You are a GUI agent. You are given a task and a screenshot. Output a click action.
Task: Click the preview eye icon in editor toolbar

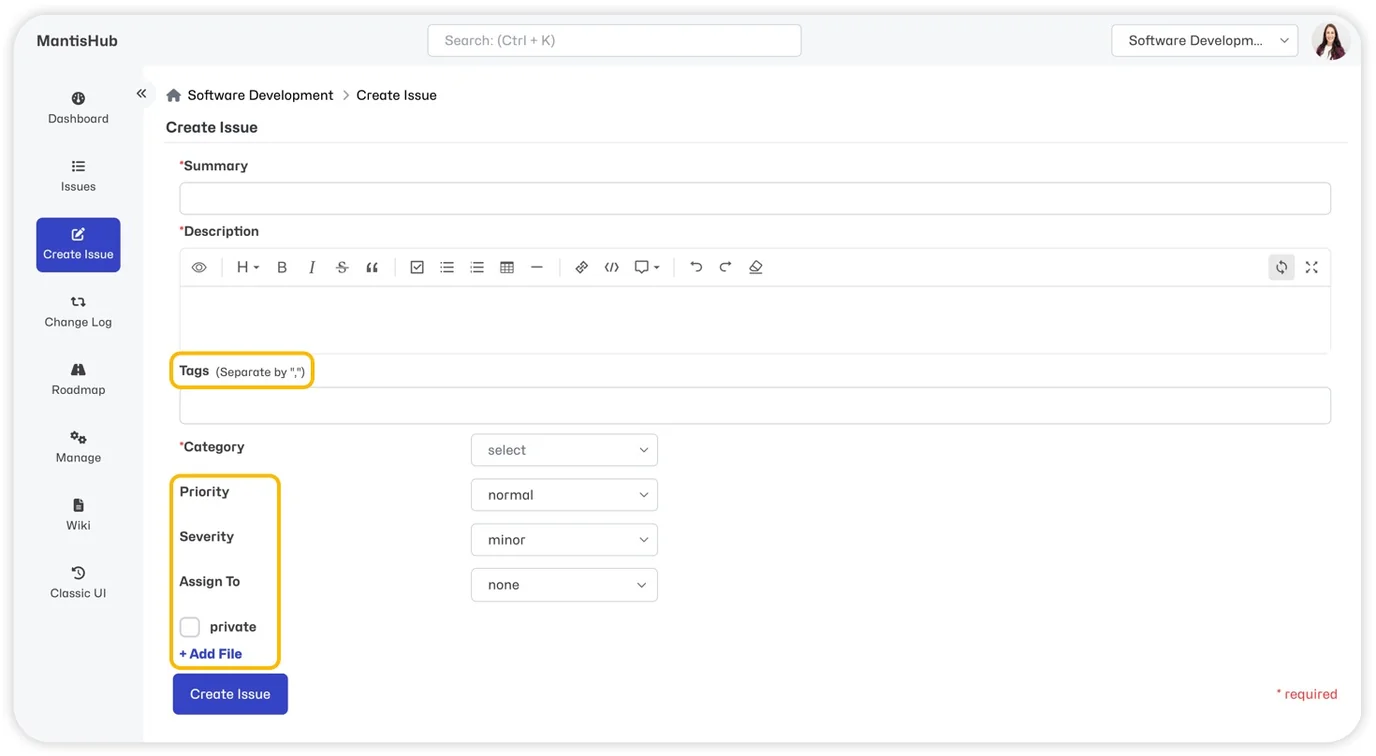199,268
